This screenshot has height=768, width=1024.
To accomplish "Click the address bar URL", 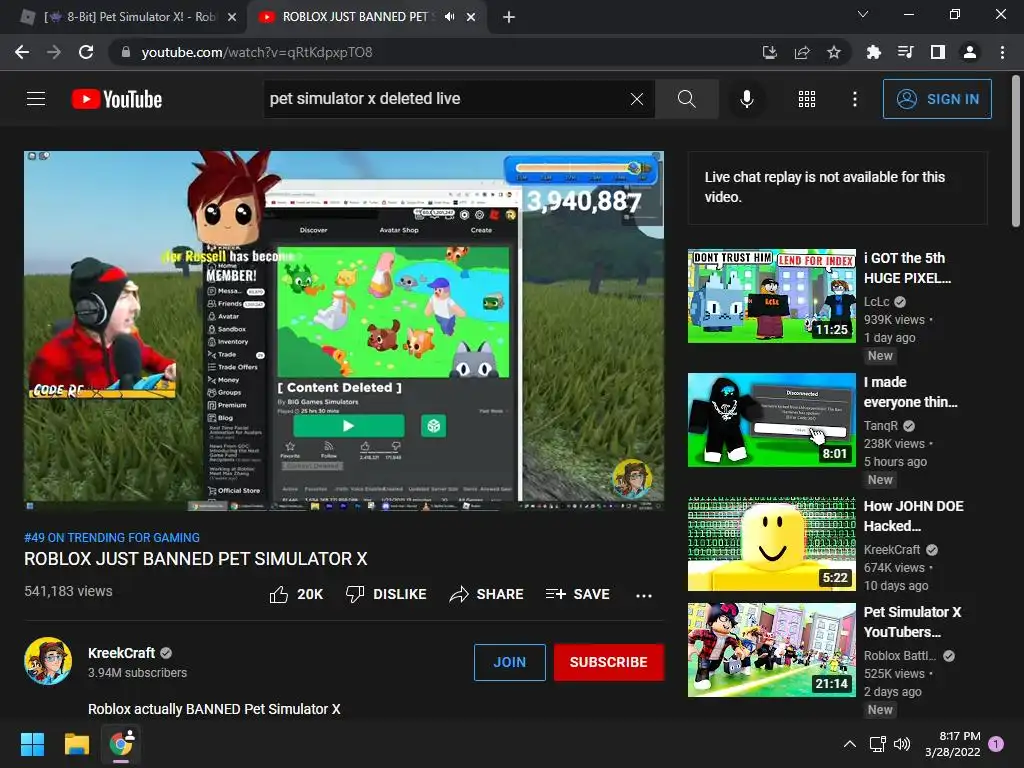I will 257,52.
